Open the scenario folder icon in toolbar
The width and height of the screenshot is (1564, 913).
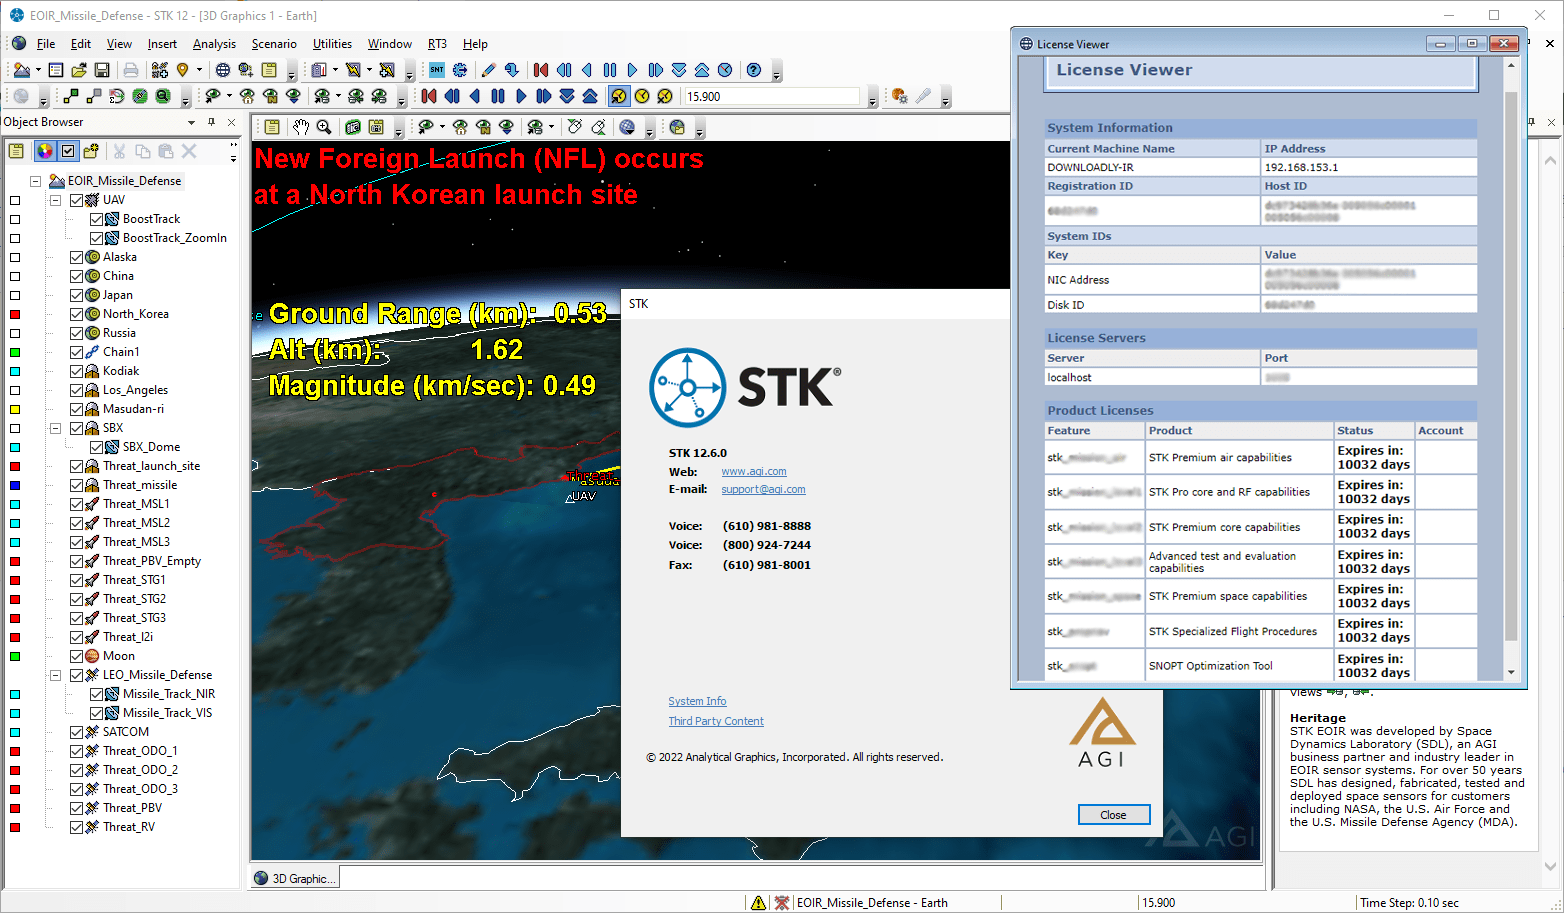point(79,70)
